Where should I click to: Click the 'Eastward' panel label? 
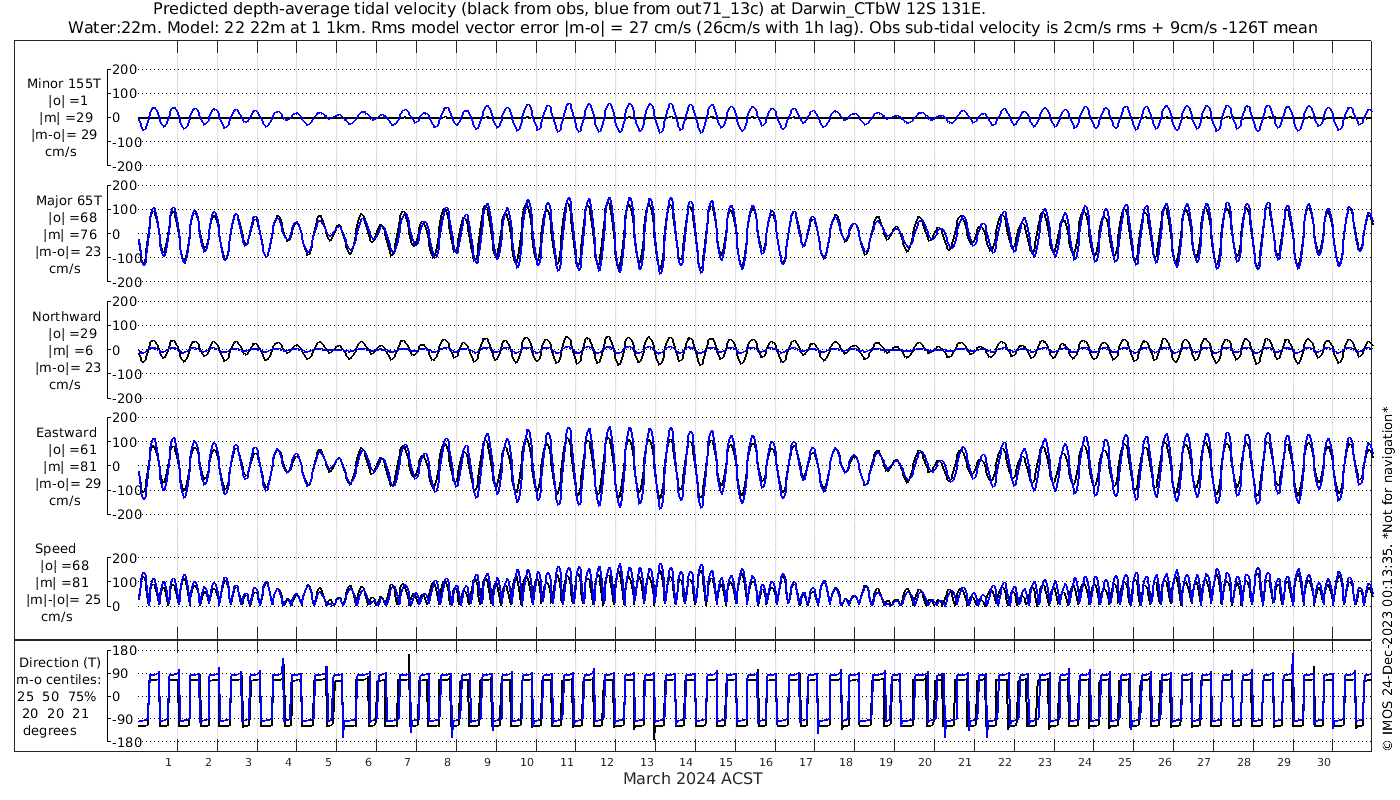[x=66, y=433]
